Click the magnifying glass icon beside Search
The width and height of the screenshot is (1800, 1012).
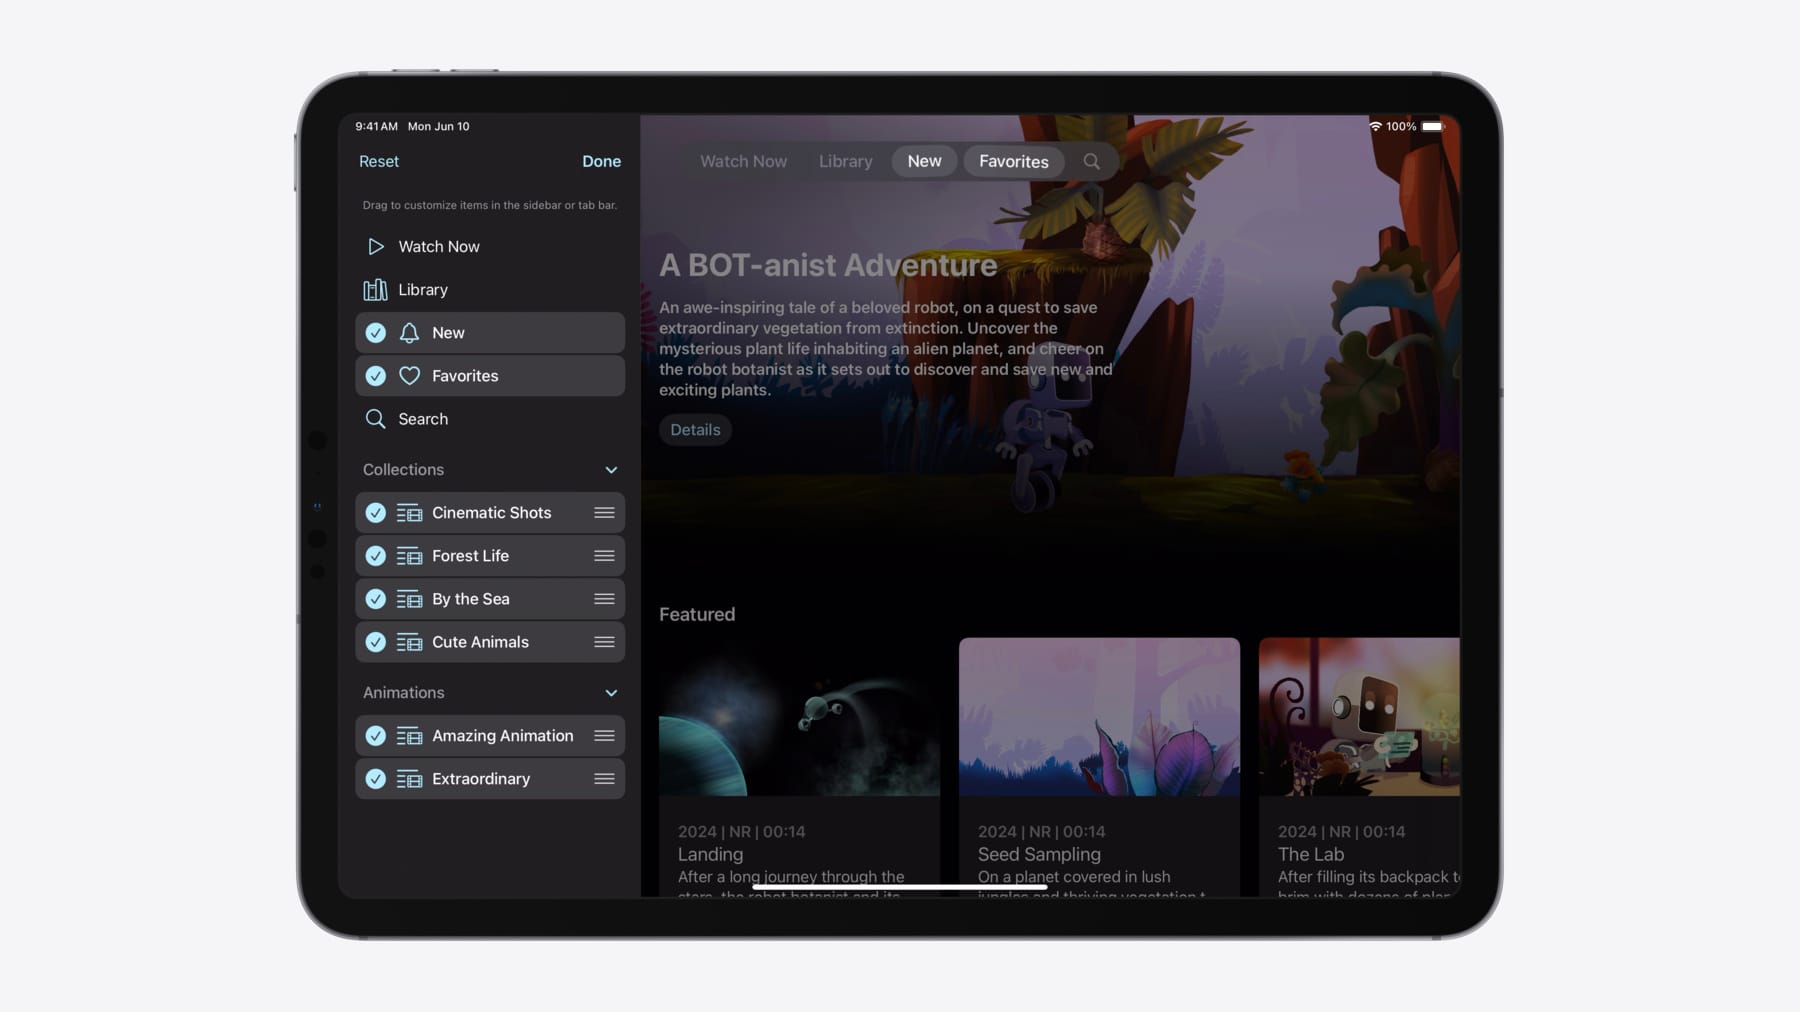[375, 419]
